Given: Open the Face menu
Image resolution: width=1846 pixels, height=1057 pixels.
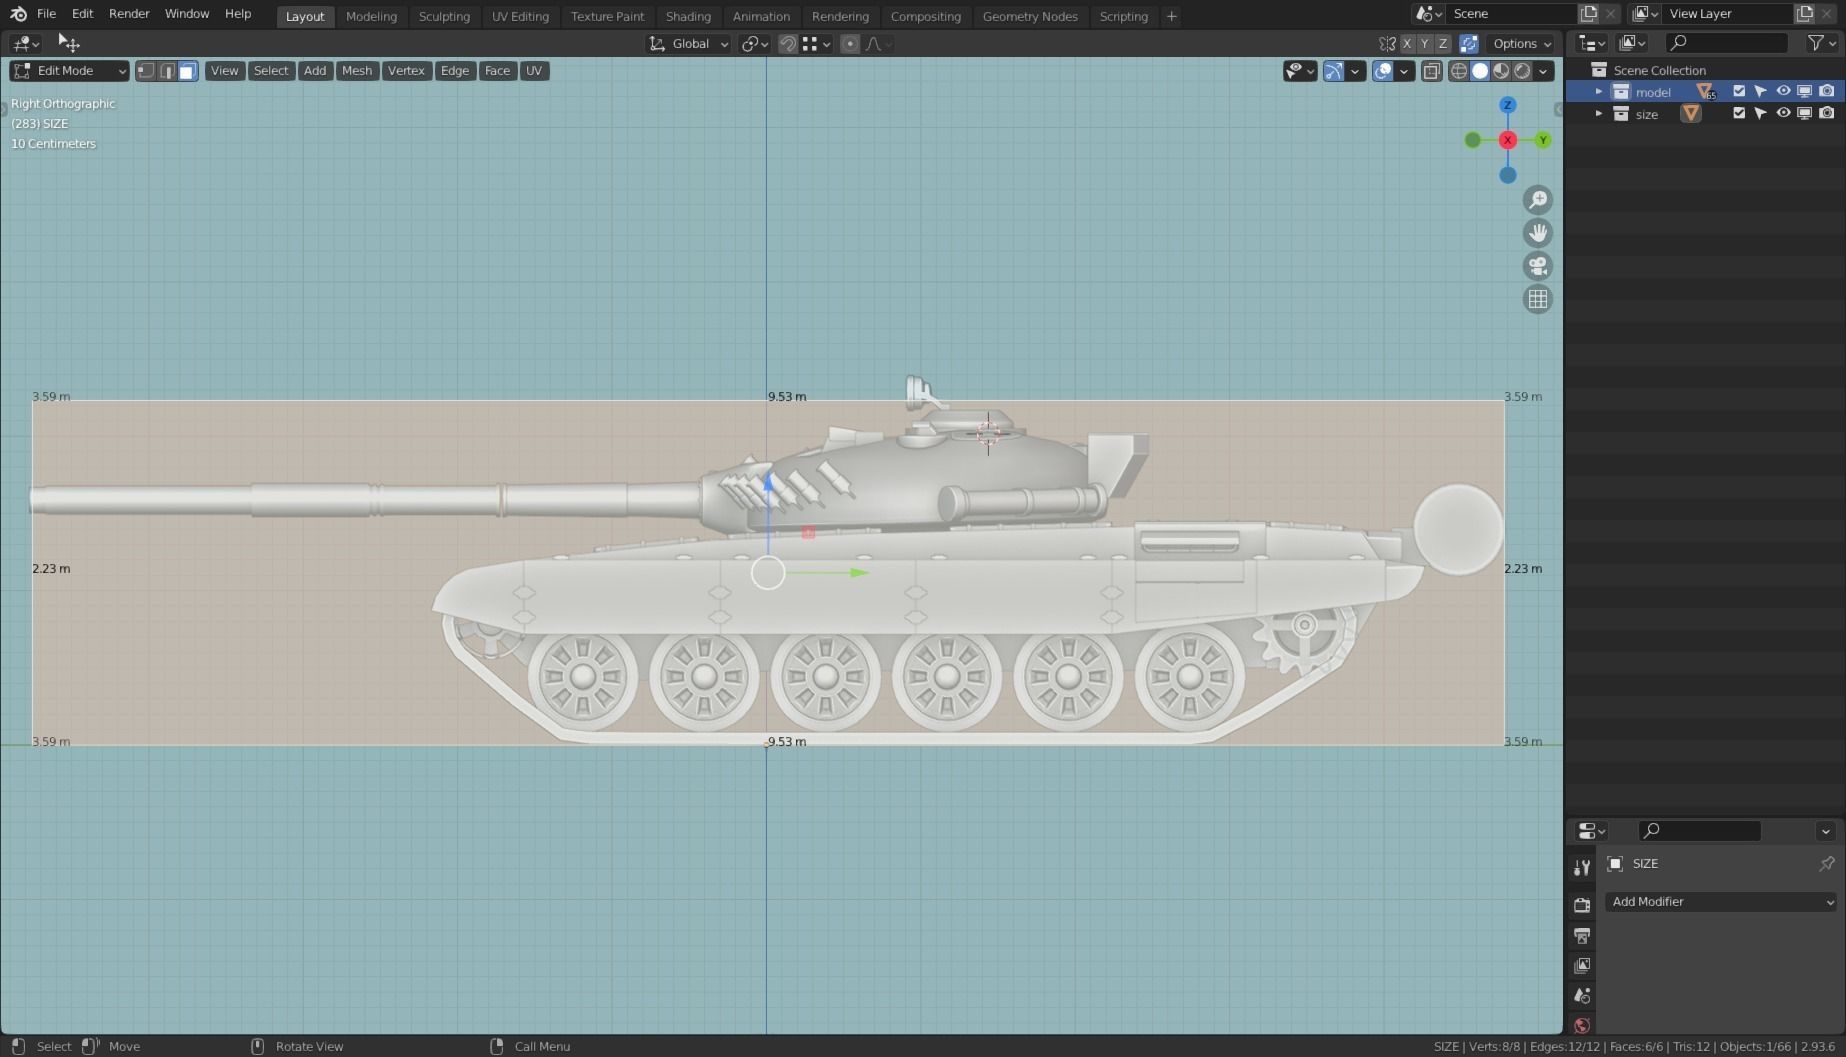Looking at the screenshot, I should click(x=497, y=71).
